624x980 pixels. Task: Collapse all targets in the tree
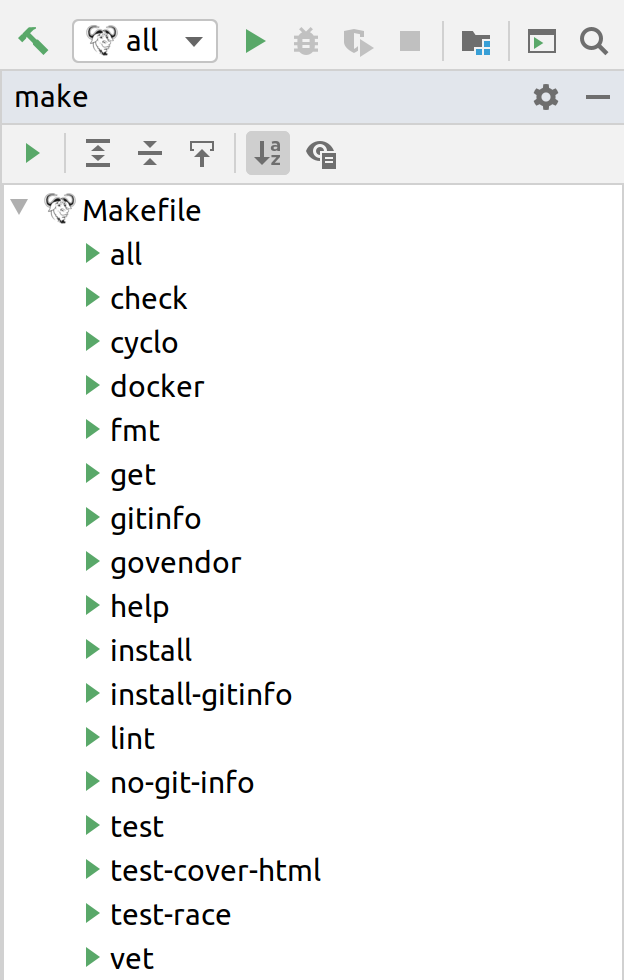[150, 153]
